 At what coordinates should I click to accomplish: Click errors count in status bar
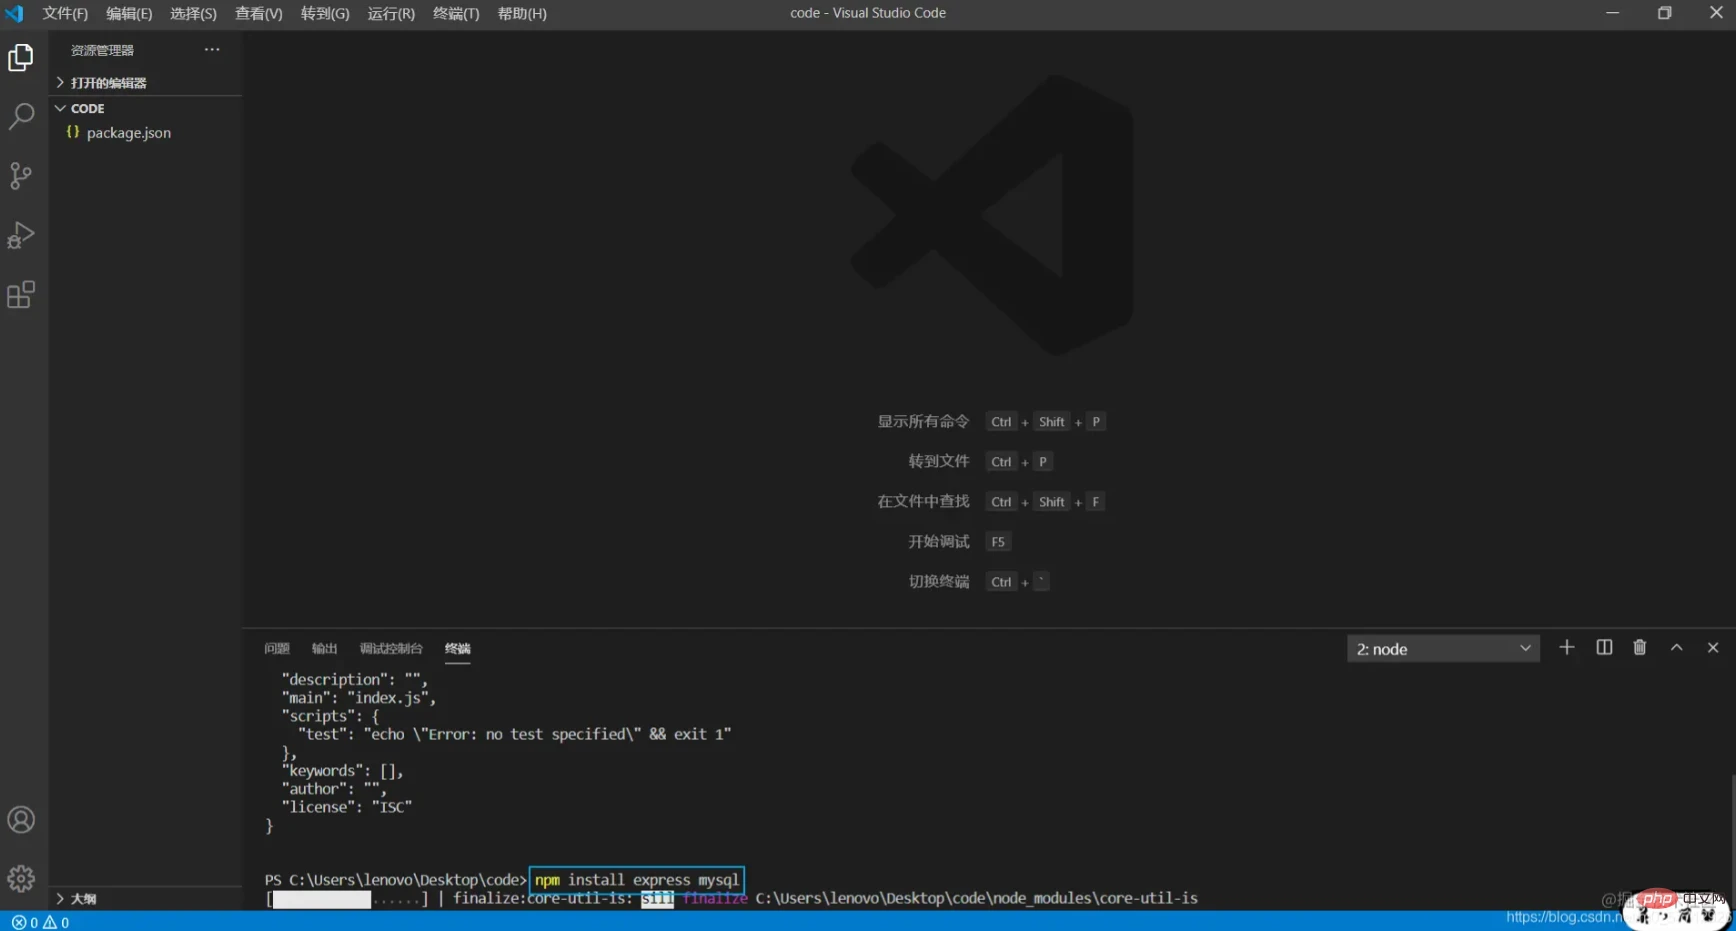click(25, 922)
